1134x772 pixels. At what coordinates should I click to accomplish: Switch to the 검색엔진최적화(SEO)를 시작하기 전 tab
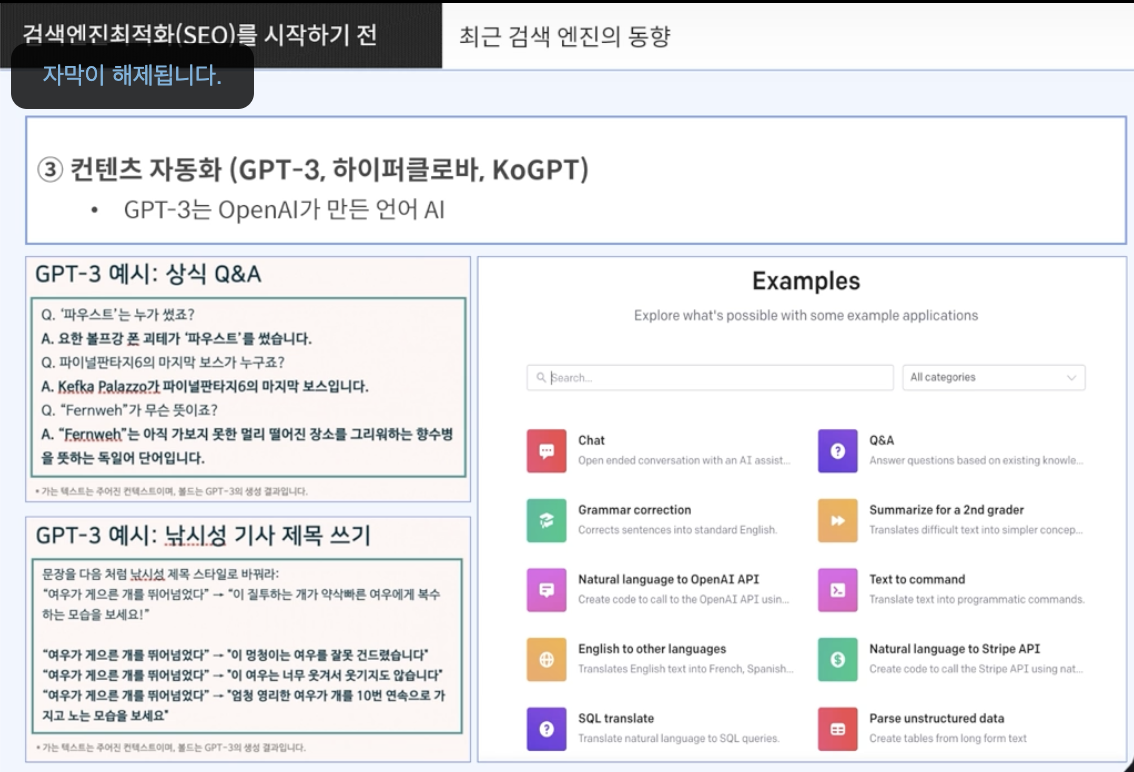coord(221,35)
